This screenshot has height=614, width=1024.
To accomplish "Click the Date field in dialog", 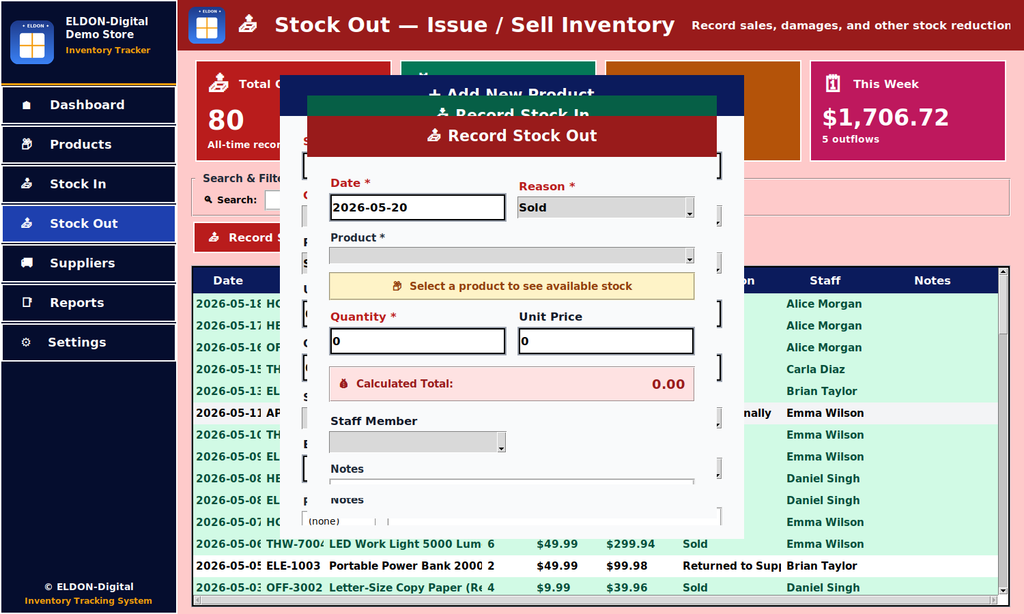I will click(x=417, y=208).
